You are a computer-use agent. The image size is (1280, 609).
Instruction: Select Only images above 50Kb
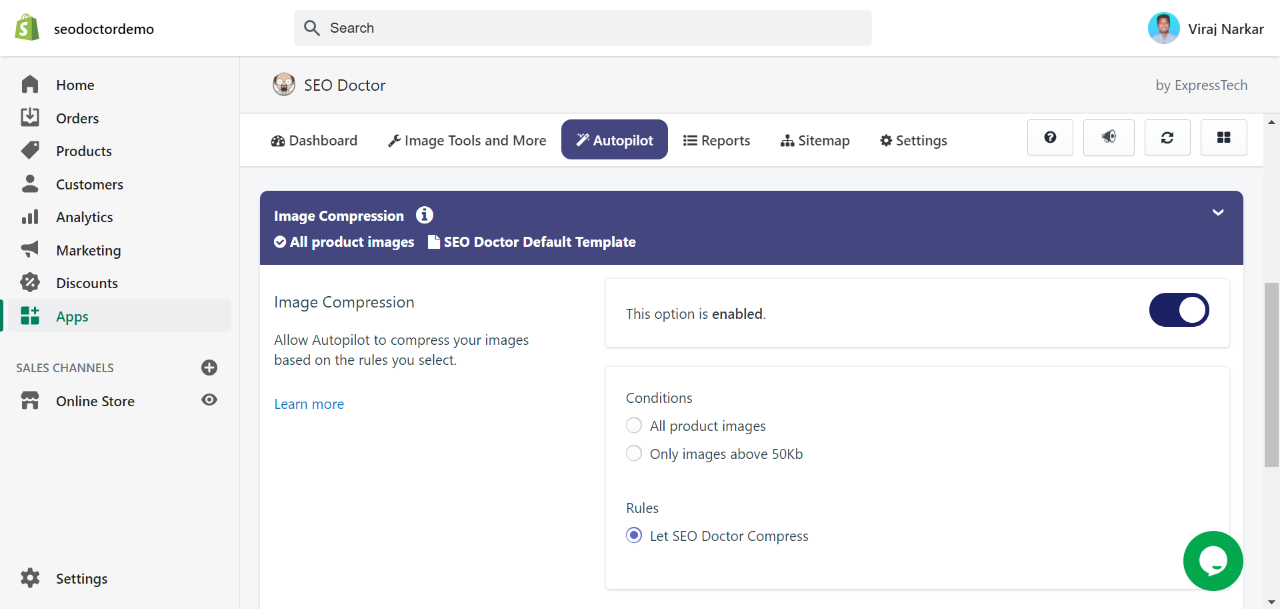[x=634, y=453]
